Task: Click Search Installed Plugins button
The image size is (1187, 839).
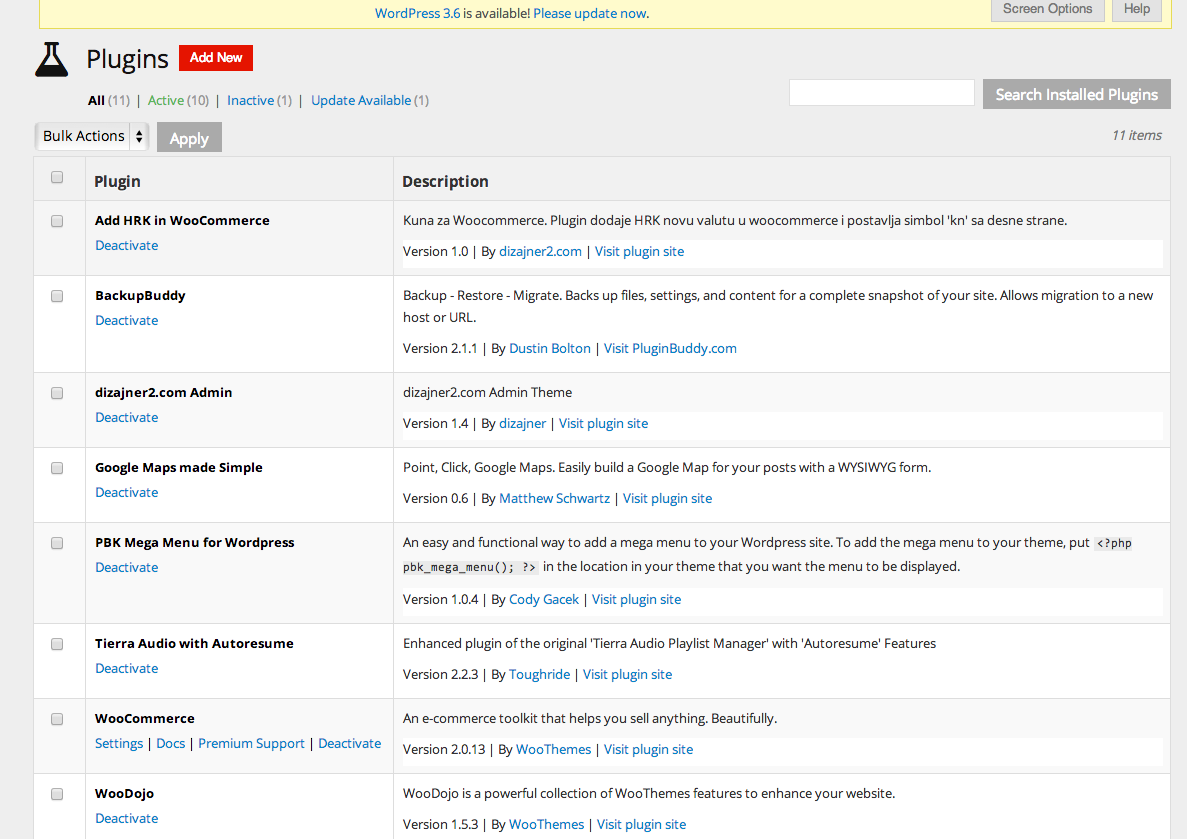Action: pyautogui.click(x=1076, y=95)
